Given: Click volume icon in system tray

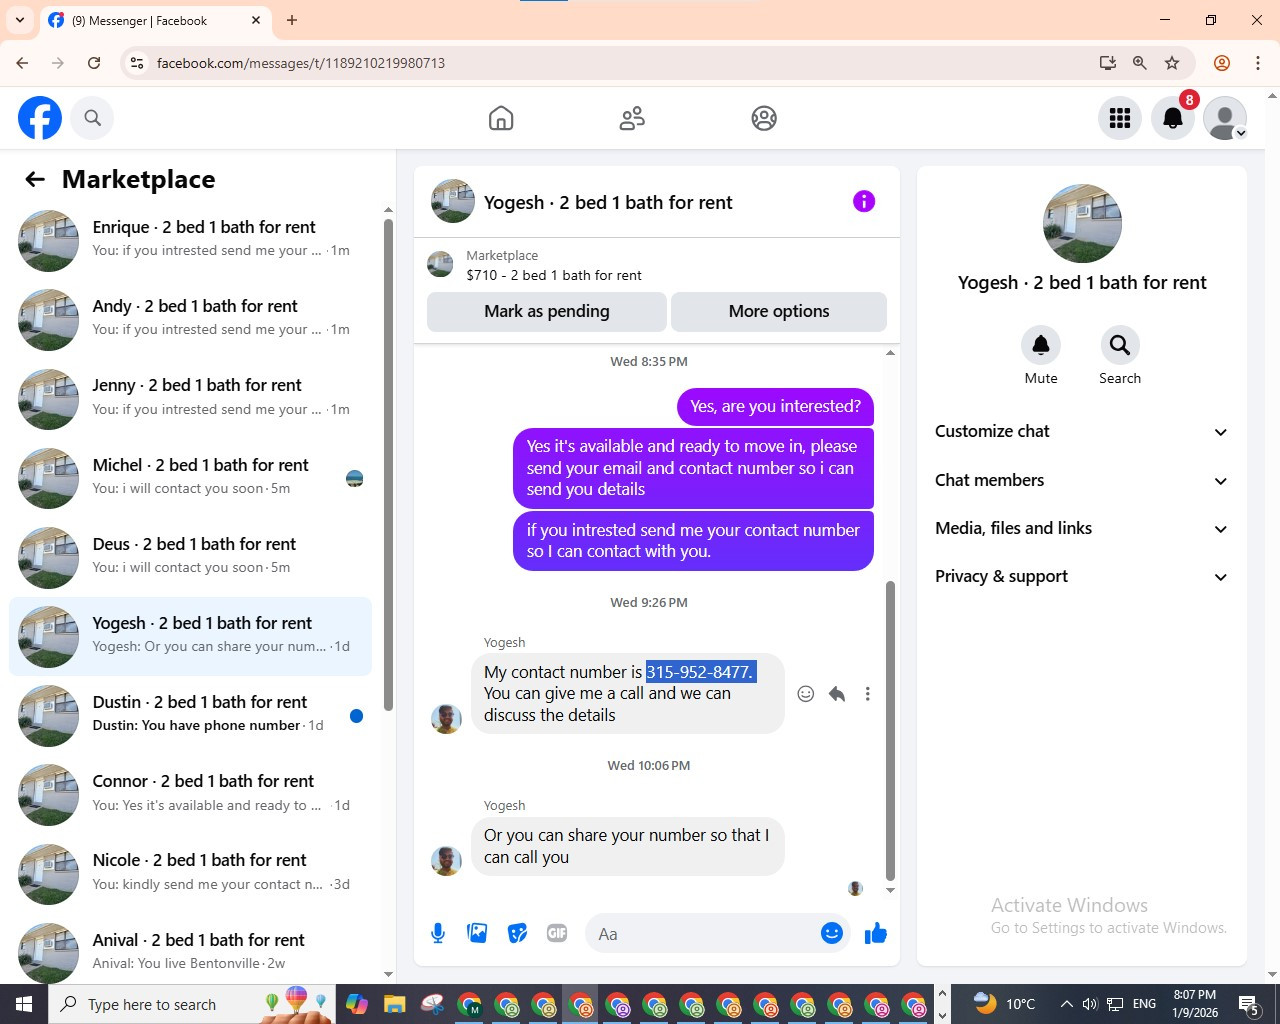Looking at the screenshot, I should click(x=1090, y=1004).
